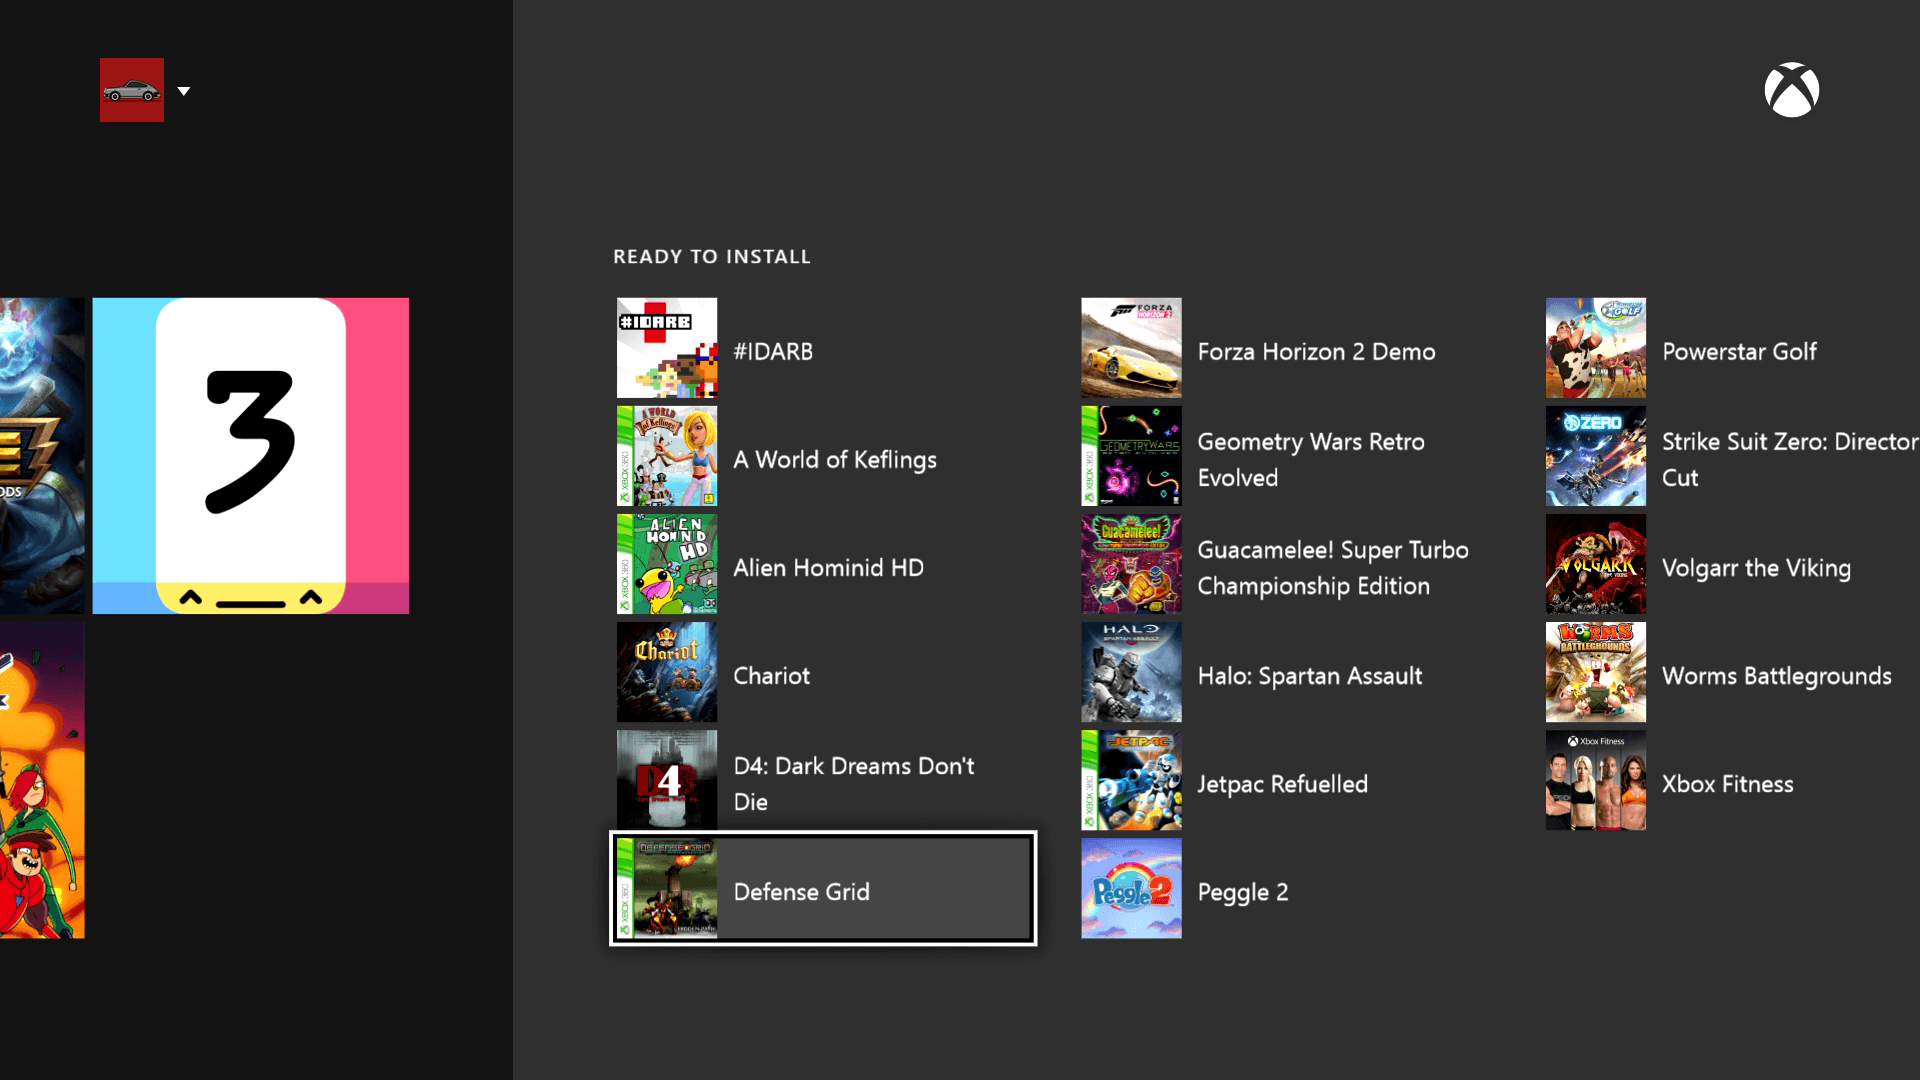Select the "Xbox Fitness" title text

(x=1728, y=784)
